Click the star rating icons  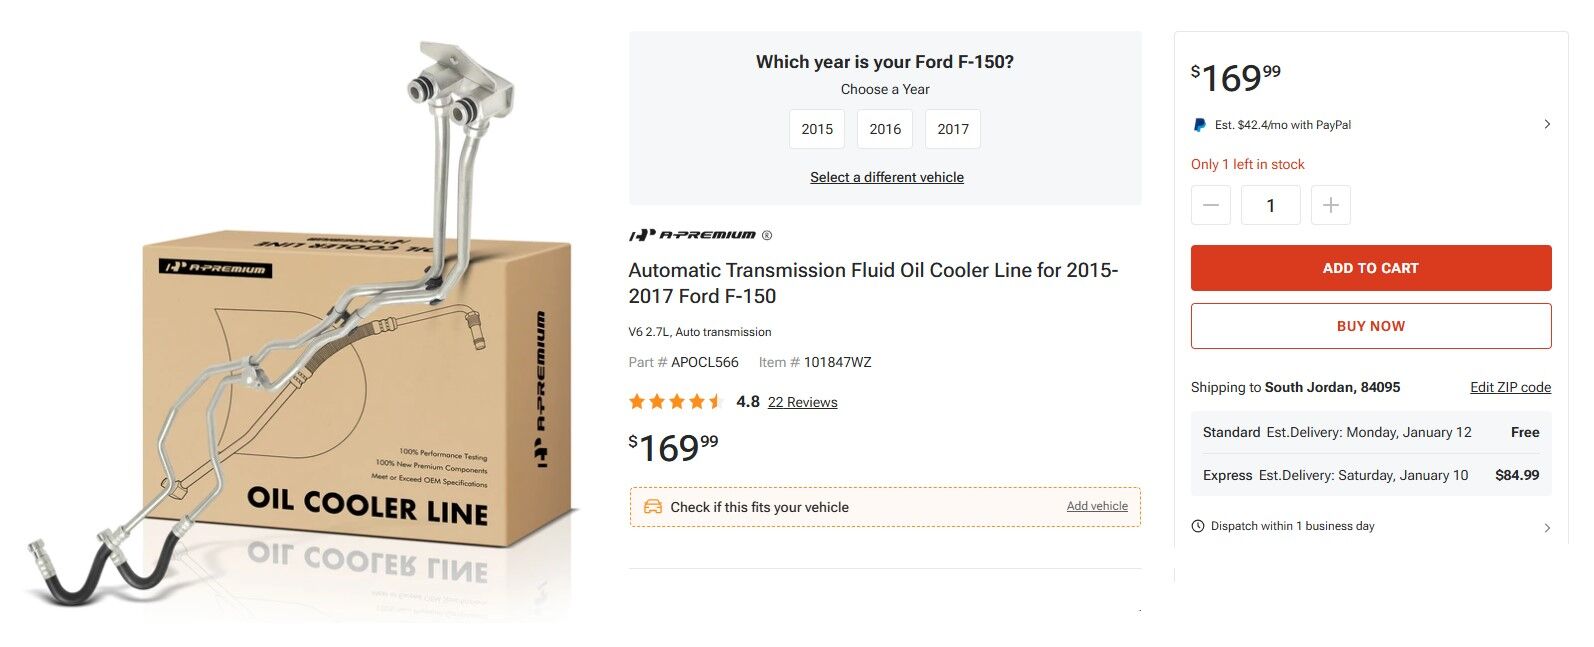click(x=675, y=402)
